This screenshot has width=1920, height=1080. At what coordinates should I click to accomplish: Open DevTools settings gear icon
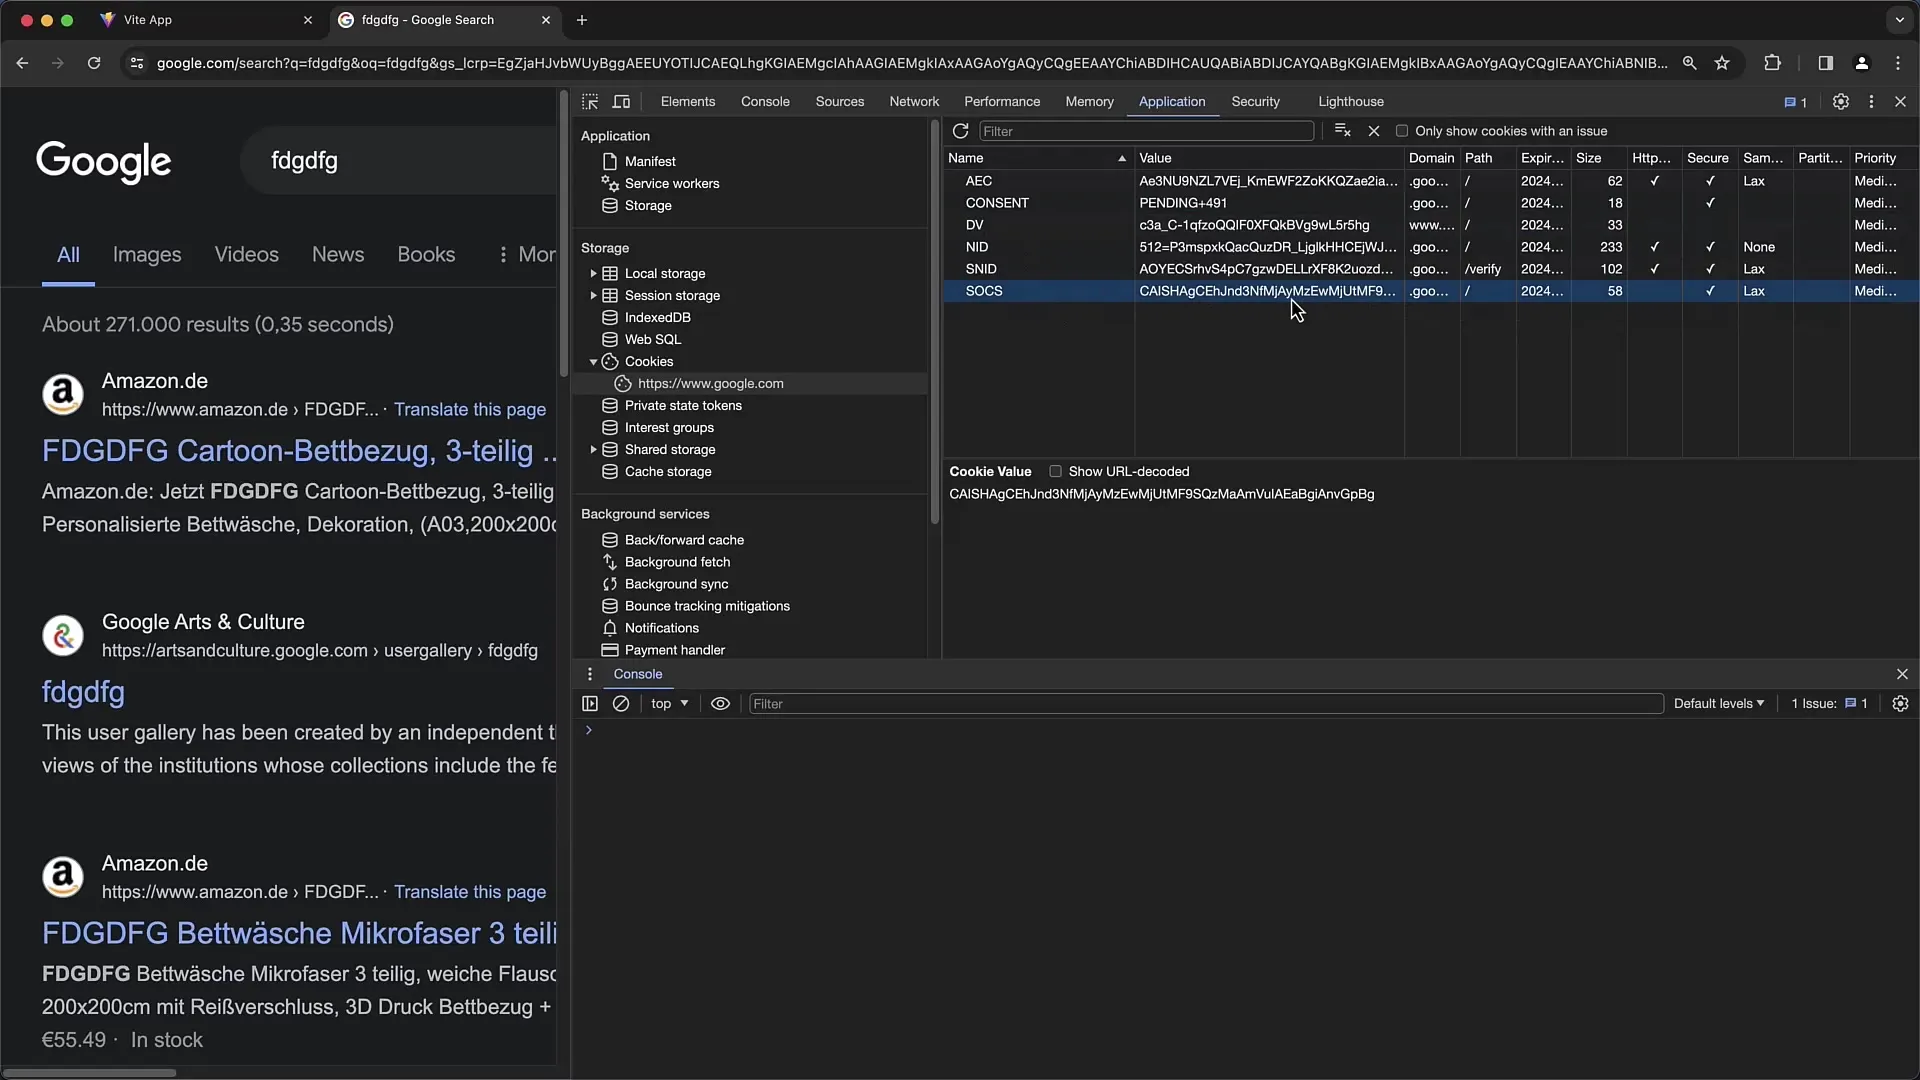pos(1840,102)
